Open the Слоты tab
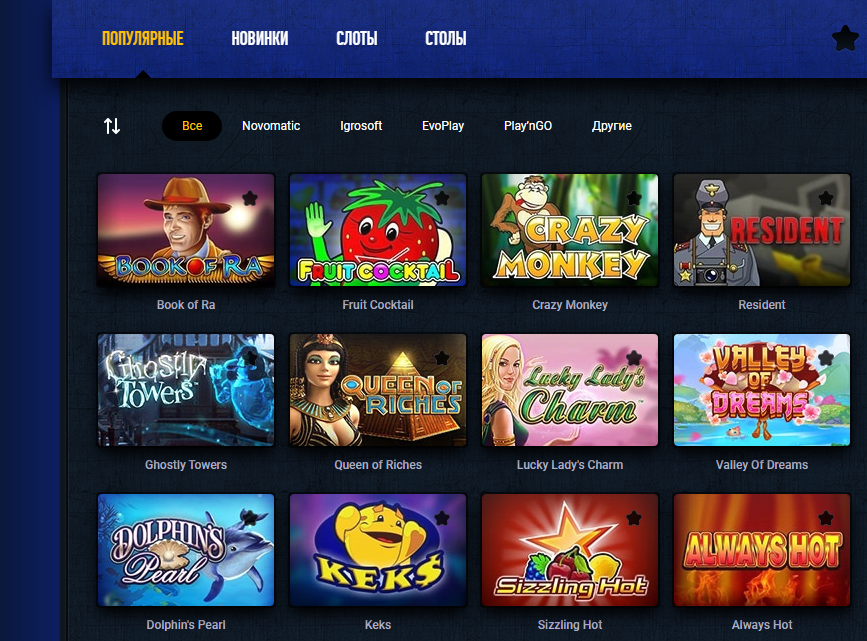 click(357, 38)
